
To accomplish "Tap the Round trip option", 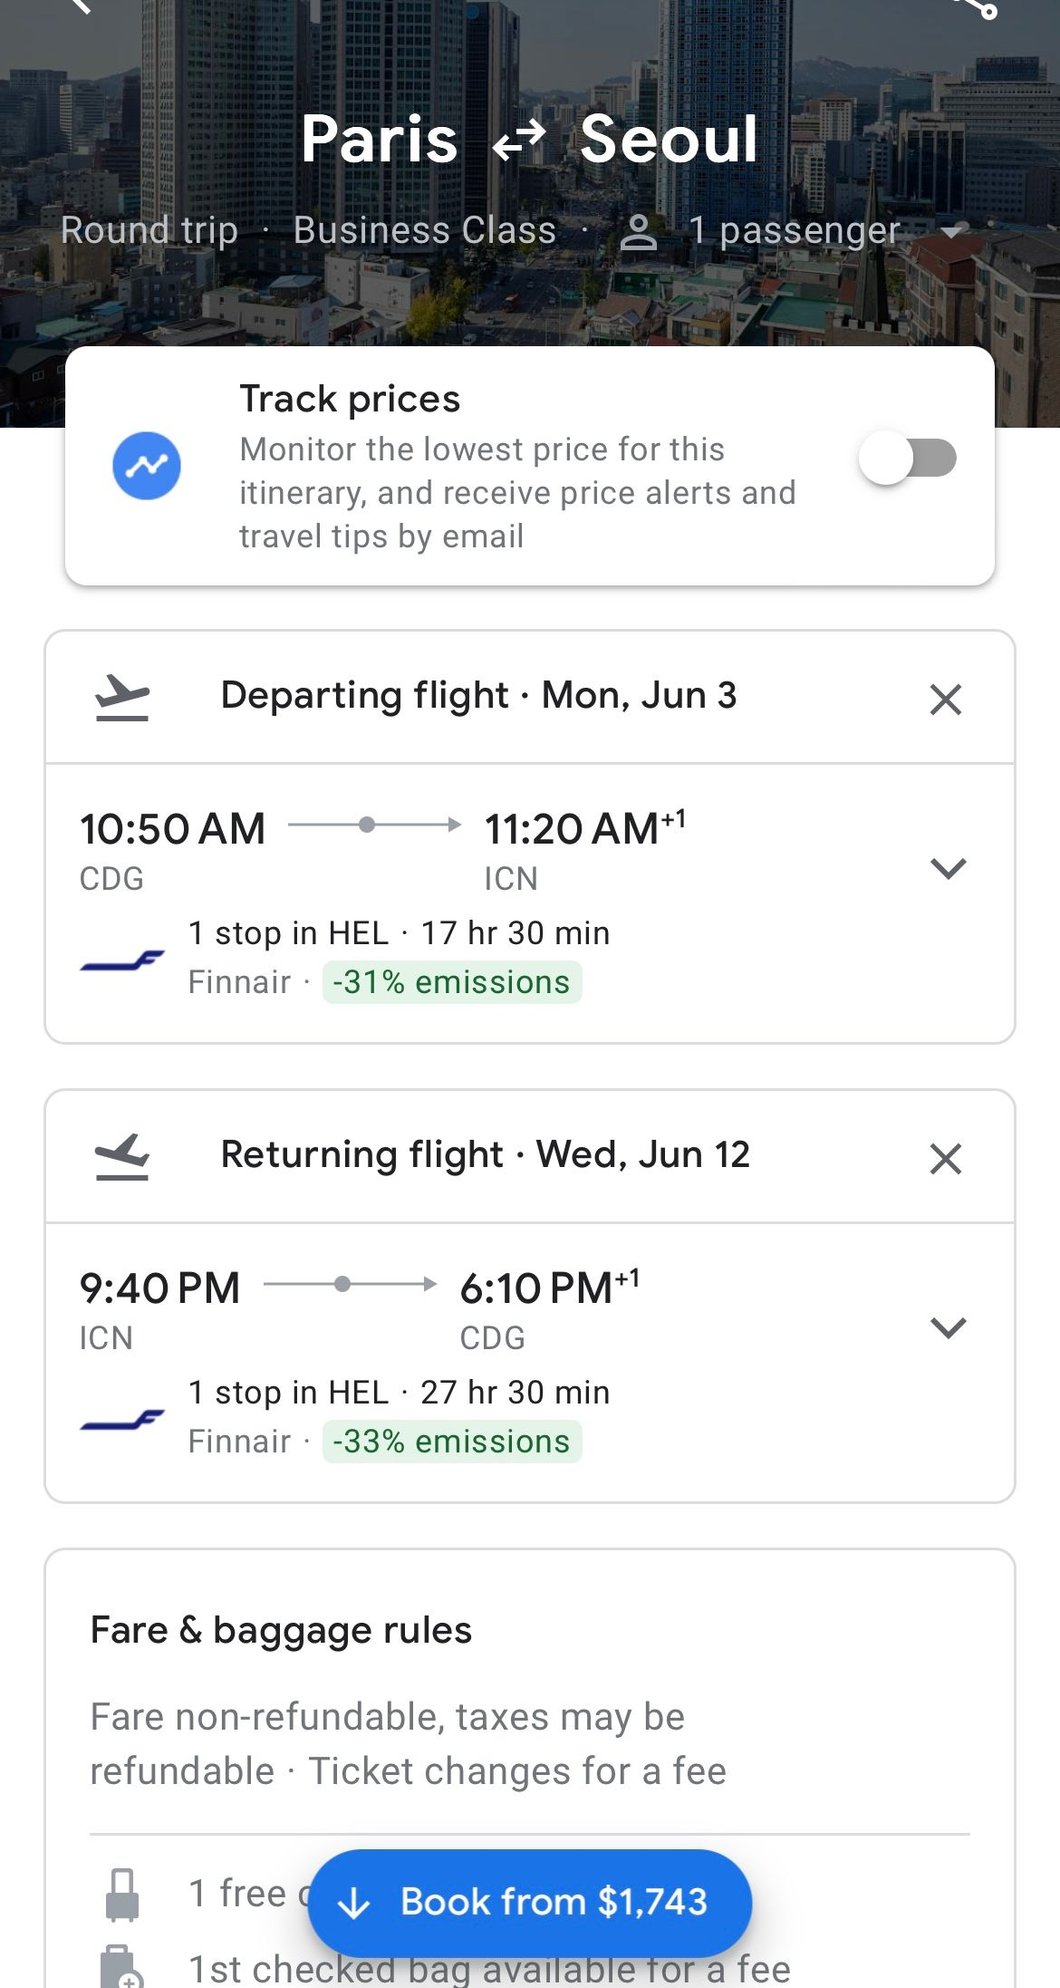I will coord(149,231).
